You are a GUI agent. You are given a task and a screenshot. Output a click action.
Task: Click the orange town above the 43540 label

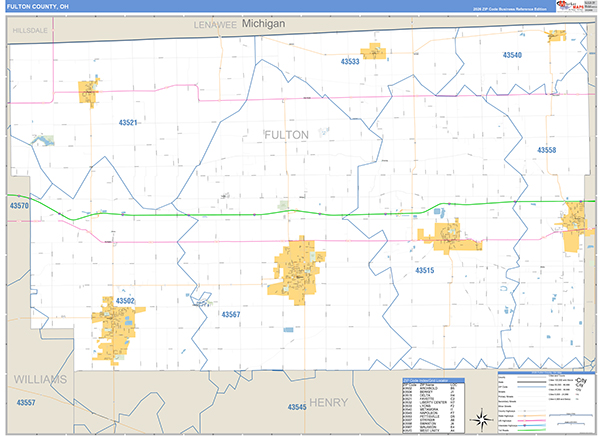556,35
